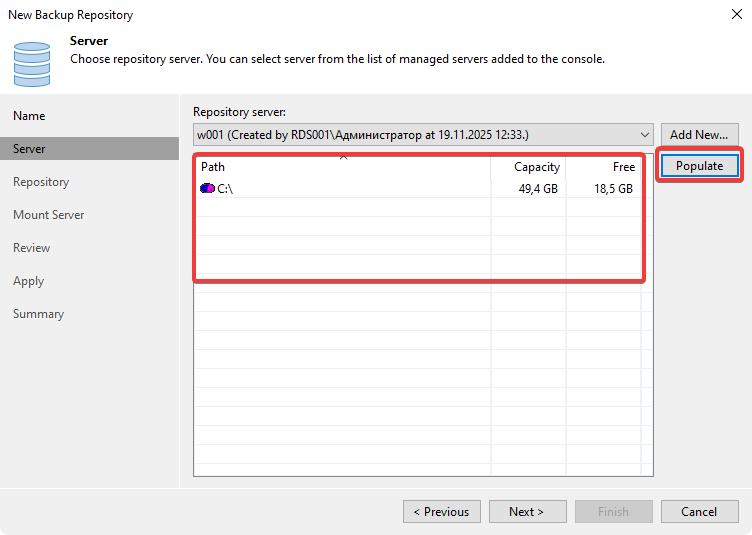Image resolution: width=752 pixels, height=535 pixels.
Task: Sort by the Path column header
Action: [x=340, y=167]
